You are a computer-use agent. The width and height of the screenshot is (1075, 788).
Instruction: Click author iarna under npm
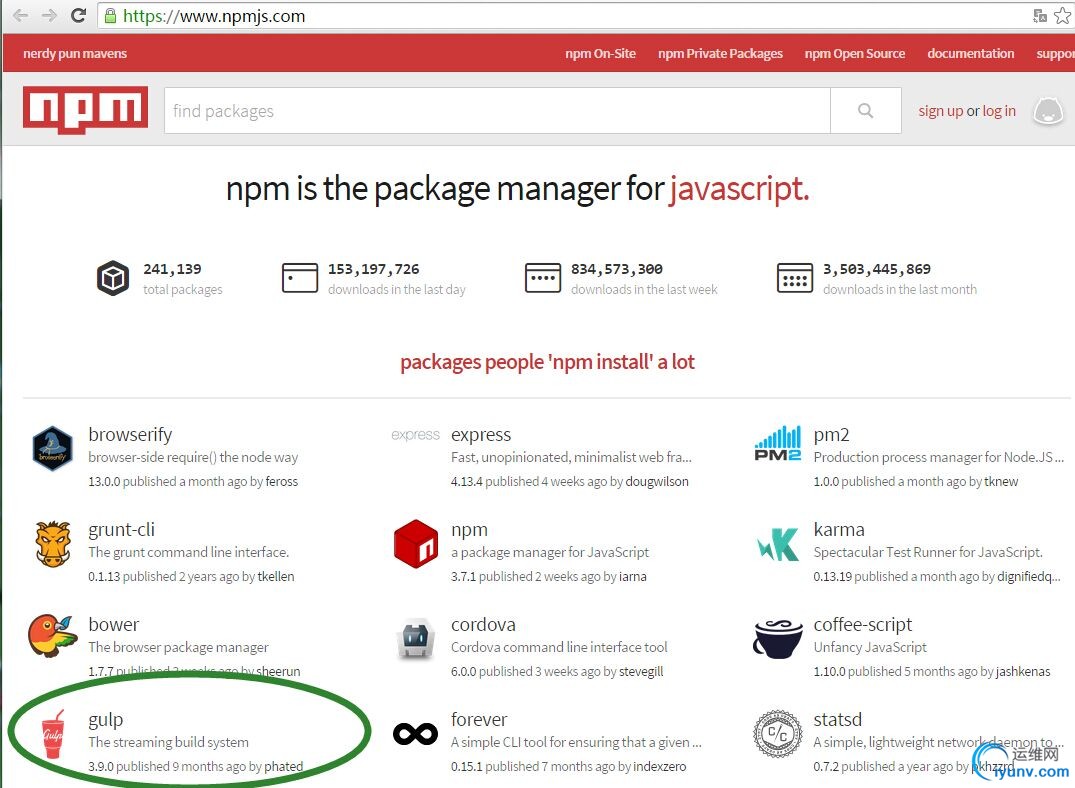(x=633, y=577)
